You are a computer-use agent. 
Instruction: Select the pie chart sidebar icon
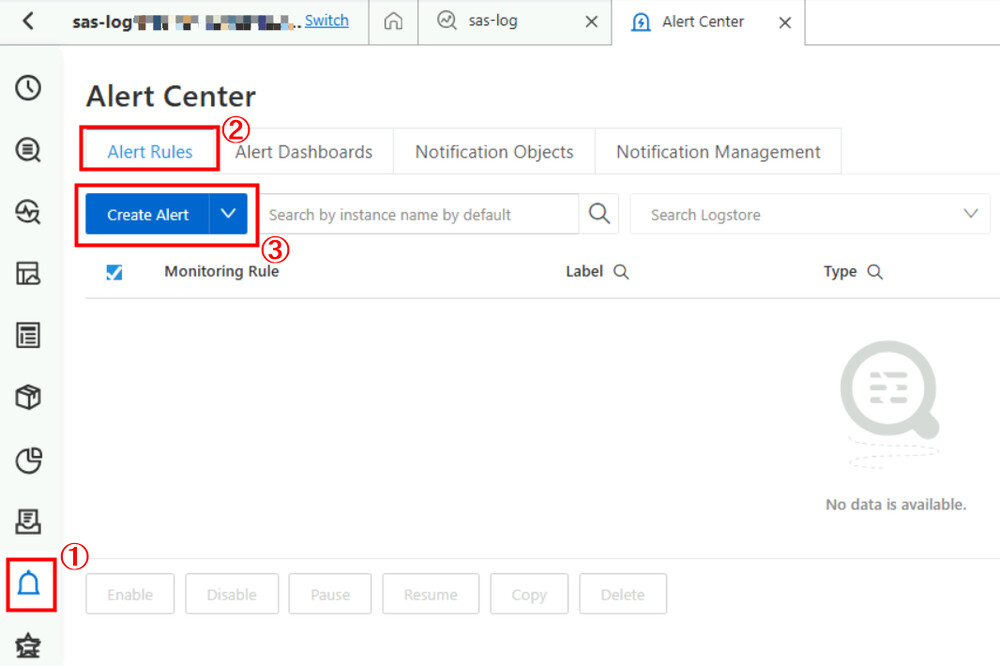pyautogui.click(x=29, y=460)
